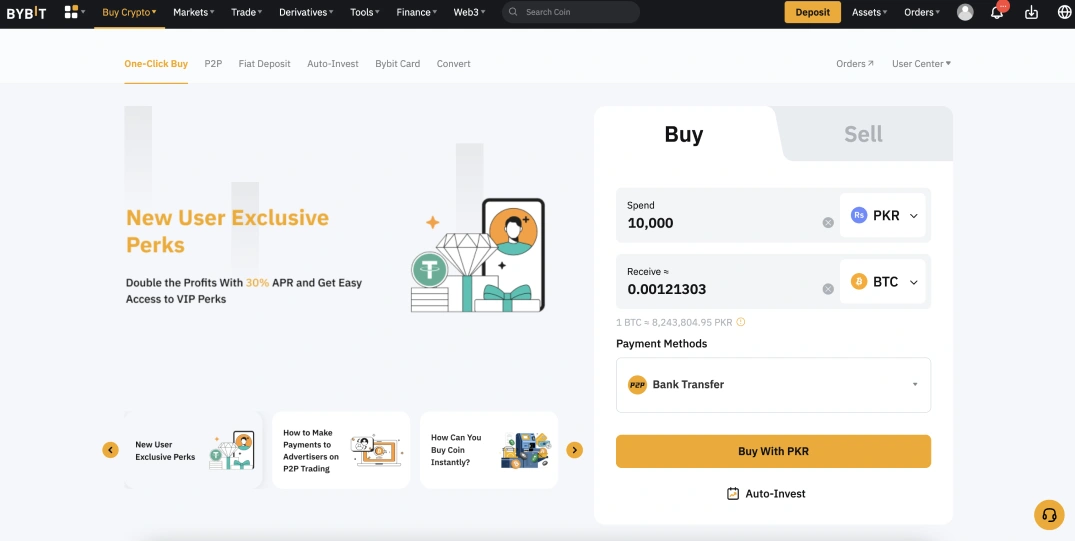
Task: Open How Can You Buy Coin Instantly card
Action: 489,450
